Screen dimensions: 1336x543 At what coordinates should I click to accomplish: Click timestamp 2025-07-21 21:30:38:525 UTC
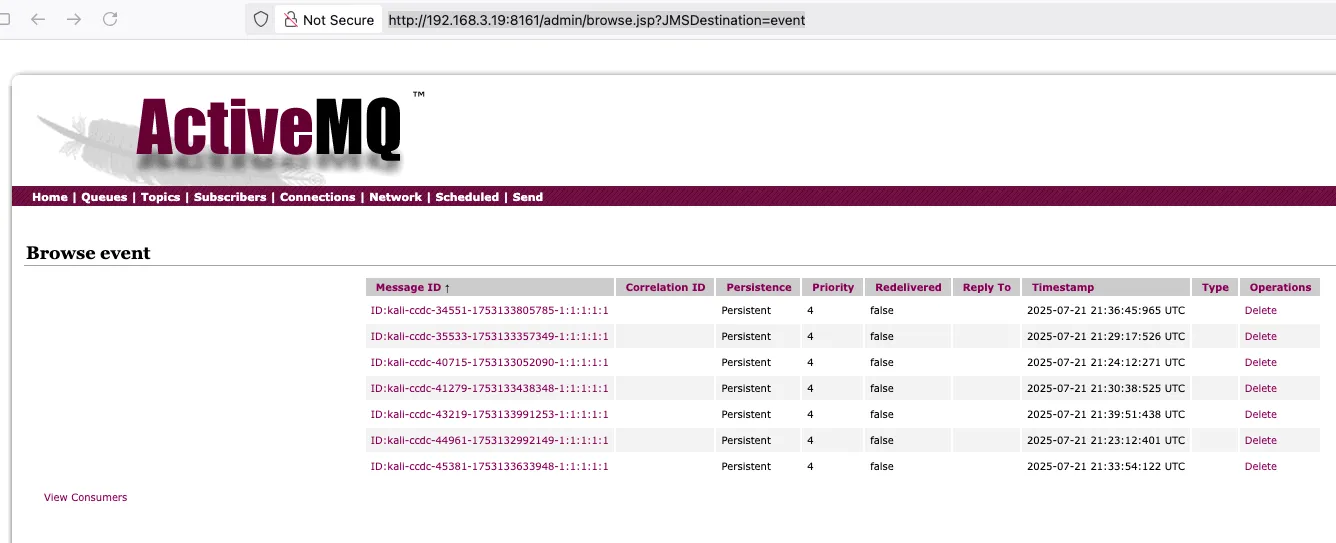pos(1106,388)
